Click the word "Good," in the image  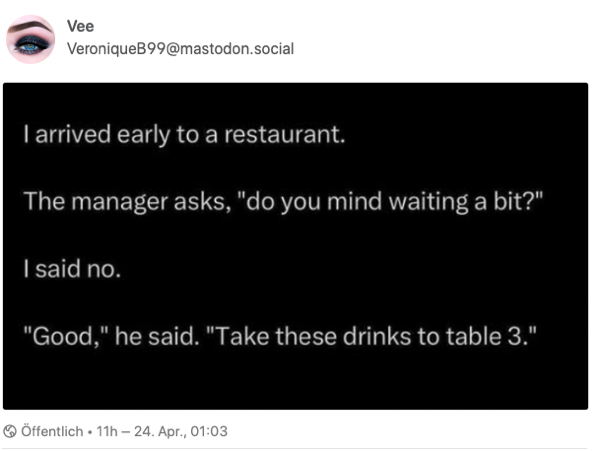tap(61, 335)
